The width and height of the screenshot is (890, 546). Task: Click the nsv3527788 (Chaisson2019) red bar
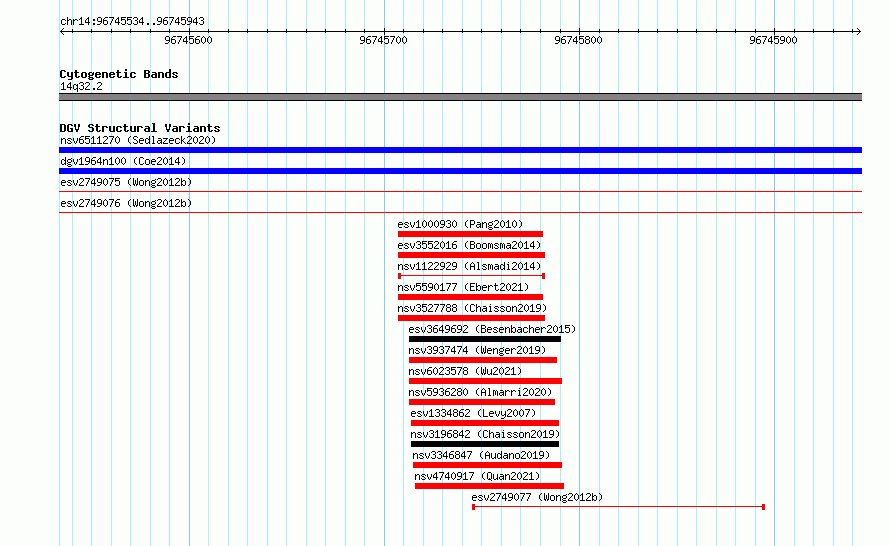(472, 318)
